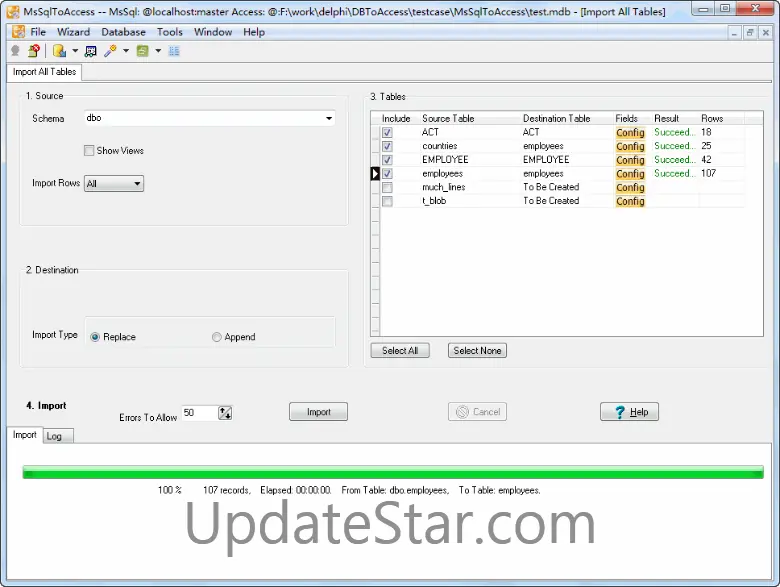
Task: Click the import database toolbar icon
Action: click(x=59, y=51)
